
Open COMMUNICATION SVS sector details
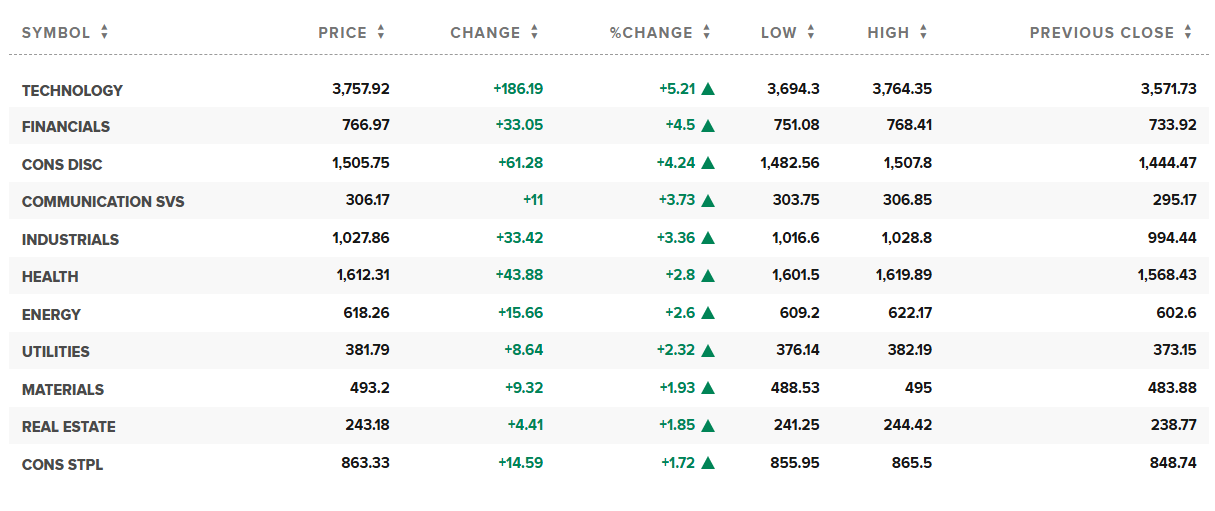pos(103,202)
